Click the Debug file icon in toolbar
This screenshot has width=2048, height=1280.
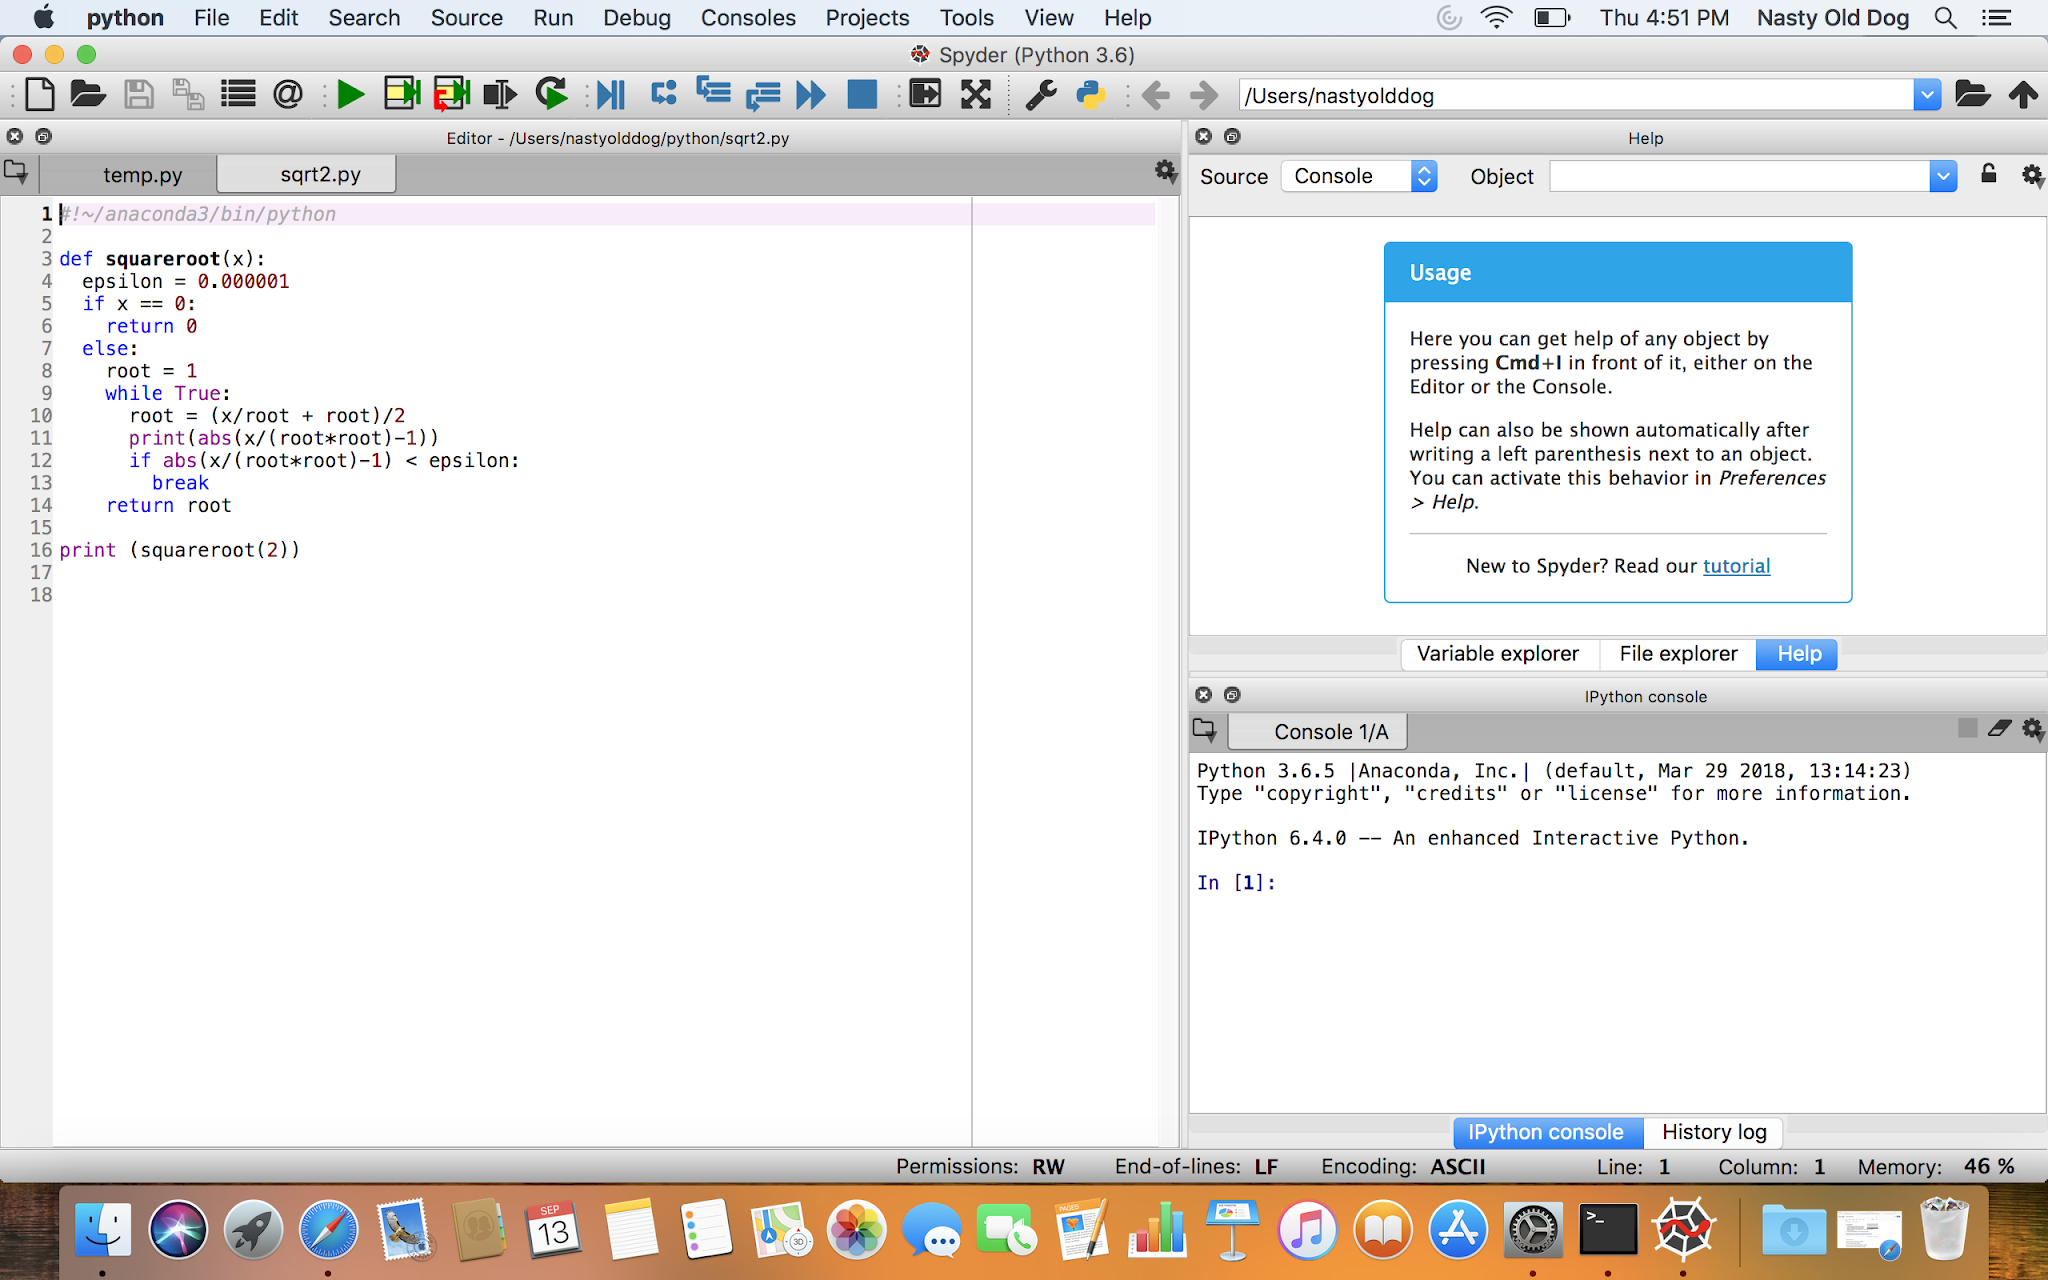(x=610, y=95)
